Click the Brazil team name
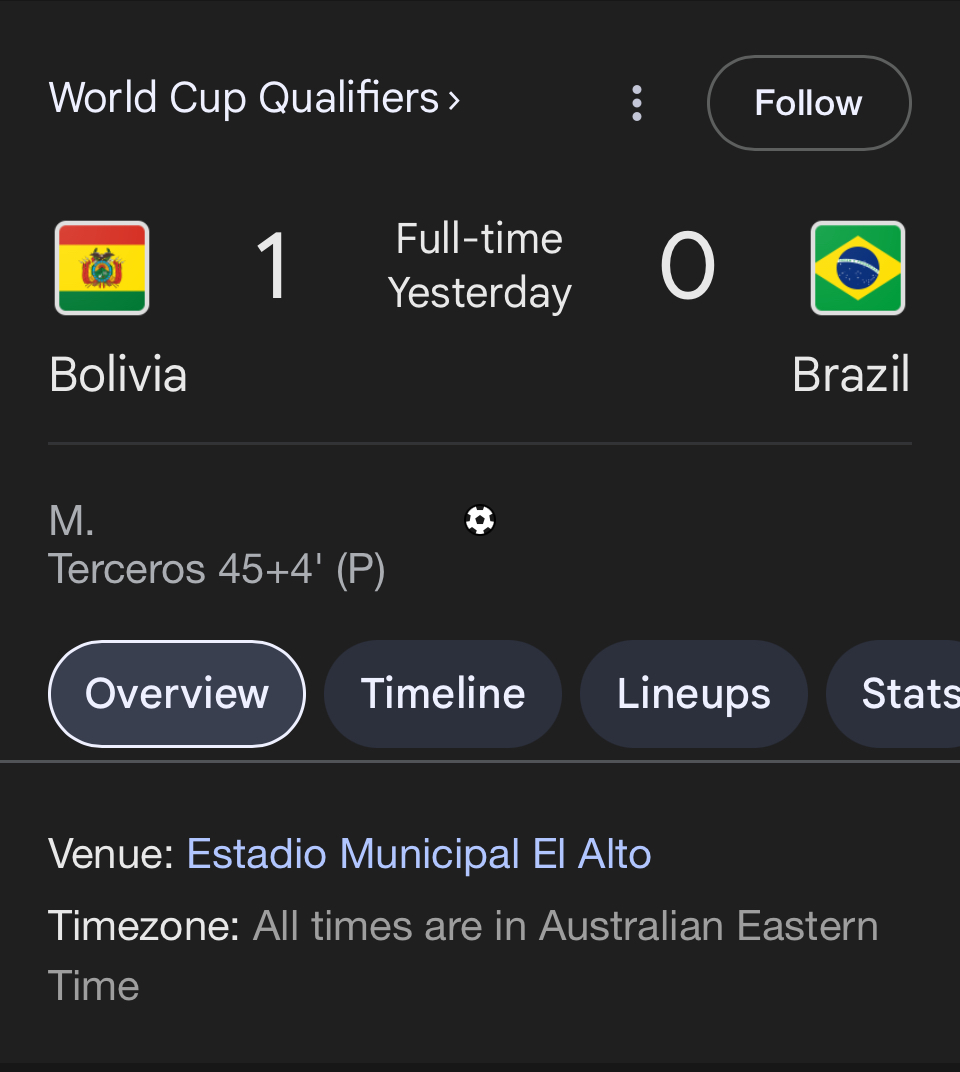Viewport: 960px width, 1072px height. click(851, 374)
